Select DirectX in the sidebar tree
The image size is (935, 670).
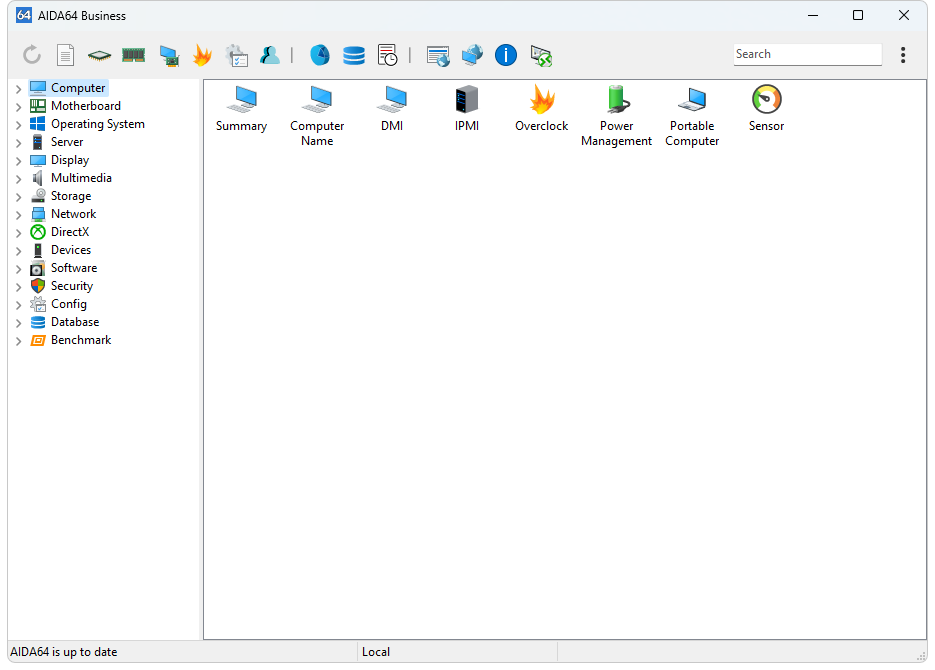click(x=70, y=232)
